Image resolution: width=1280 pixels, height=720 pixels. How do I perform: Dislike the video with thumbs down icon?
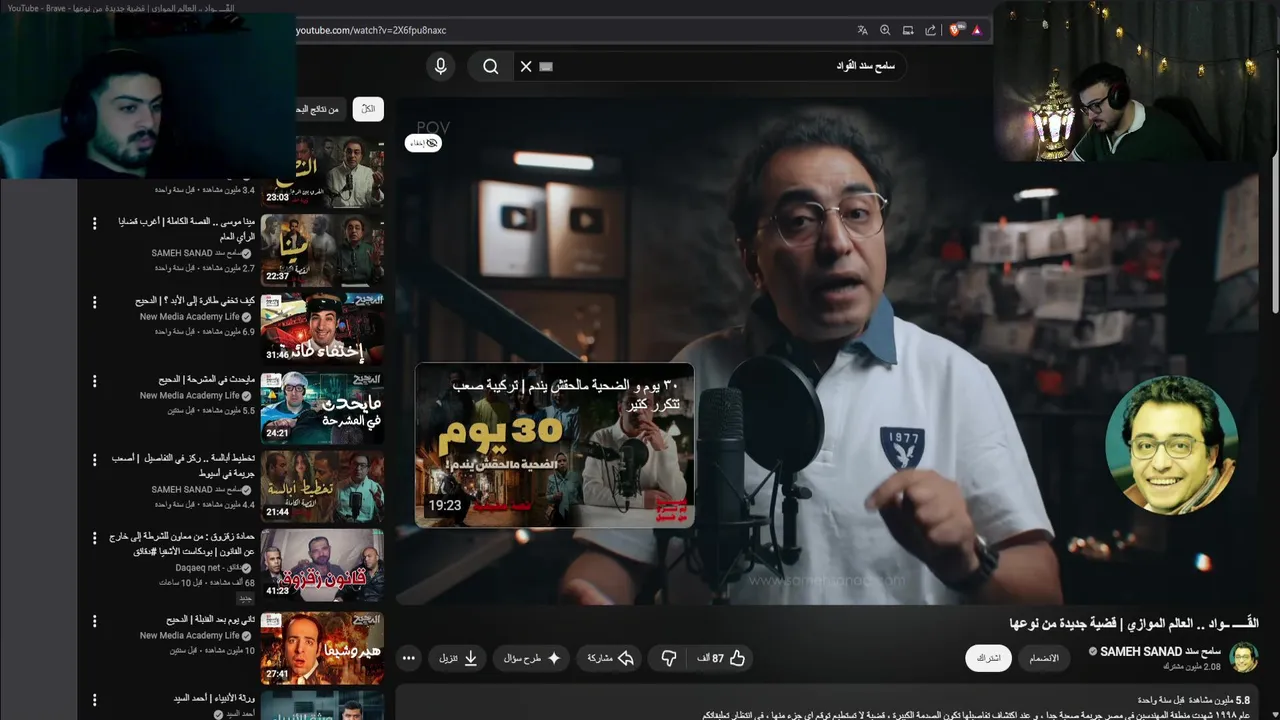click(x=669, y=658)
